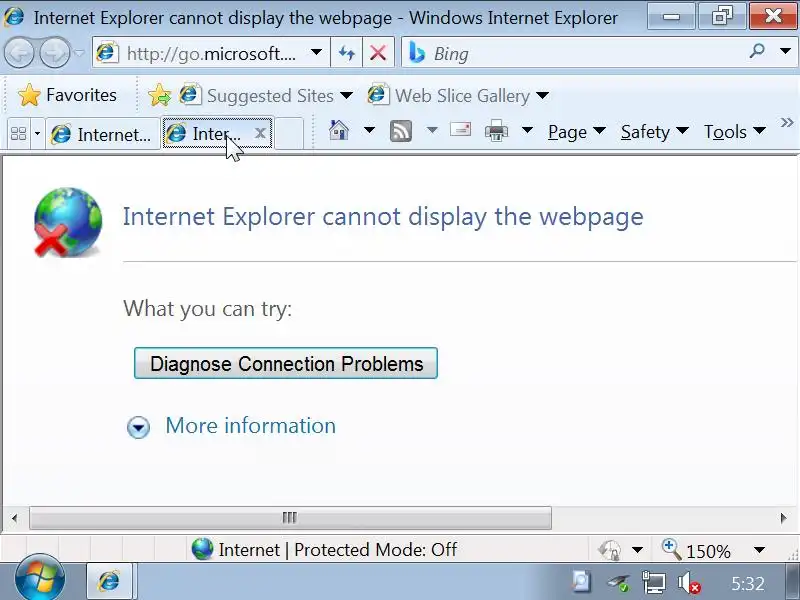Click the scroll right arrow
This screenshot has height=600, width=800.
click(x=784, y=518)
